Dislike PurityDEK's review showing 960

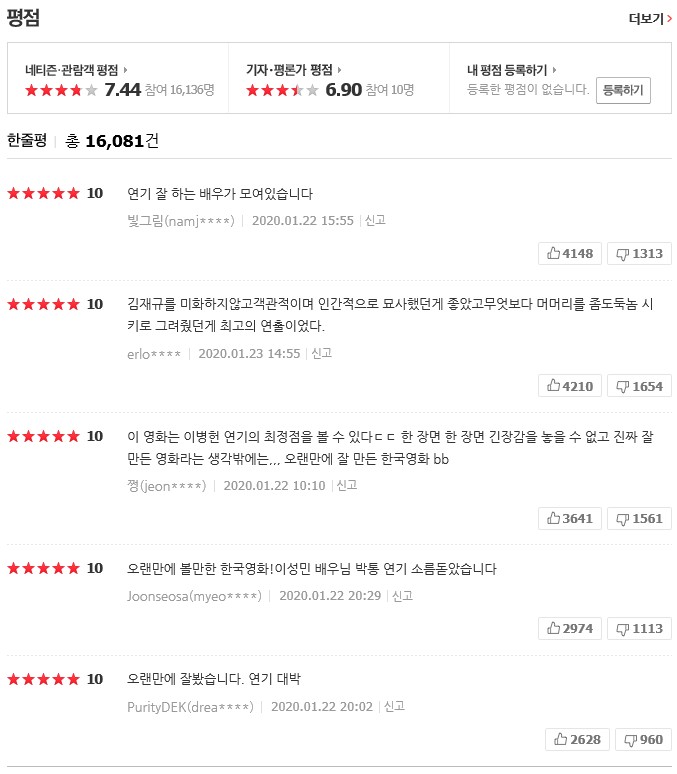click(x=643, y=739)
